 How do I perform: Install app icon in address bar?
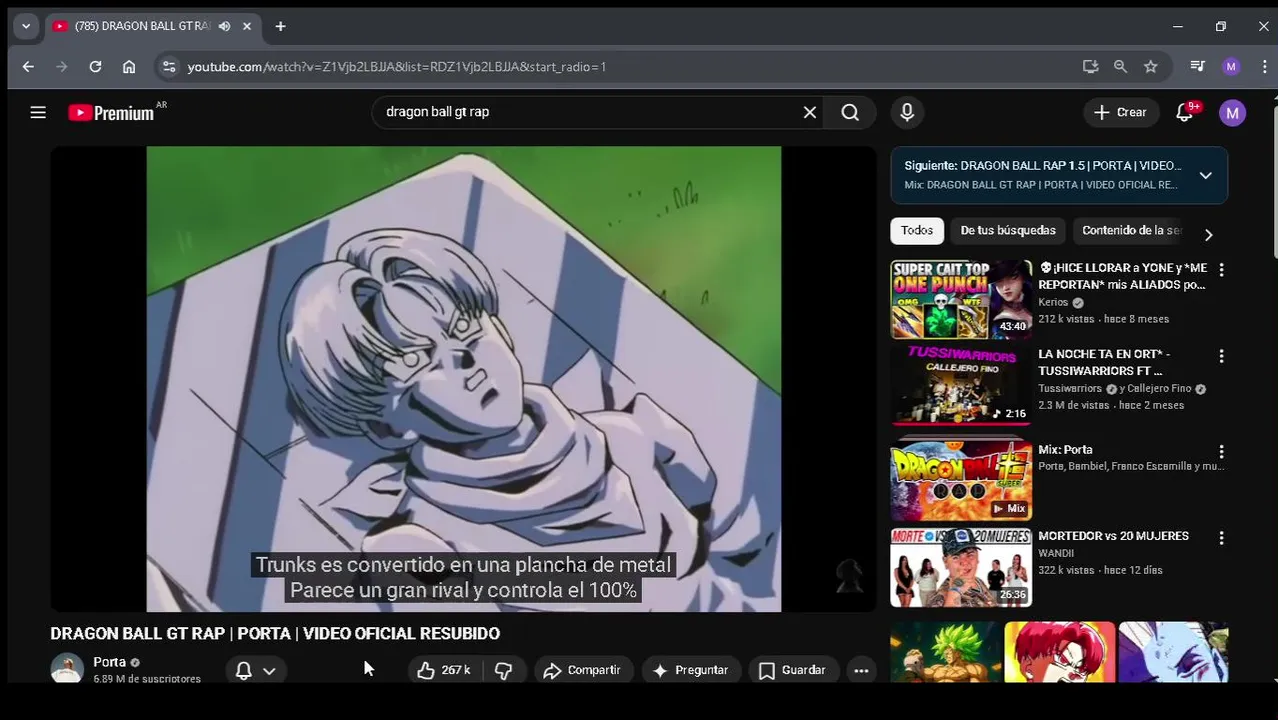click(1090, 67)
